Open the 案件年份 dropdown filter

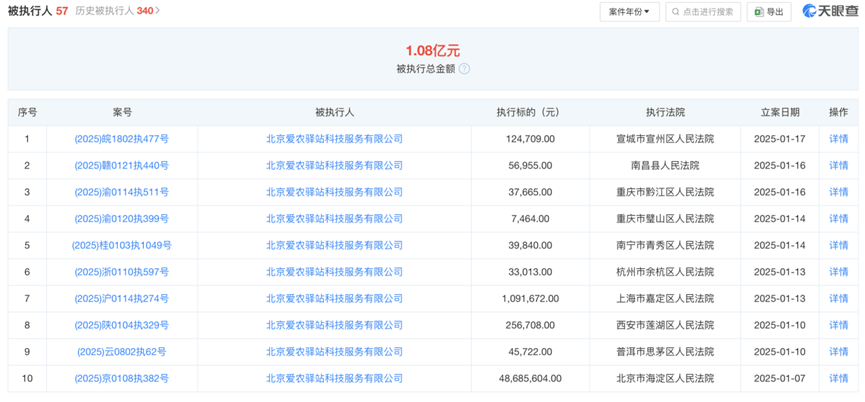(x=629, y=12)
